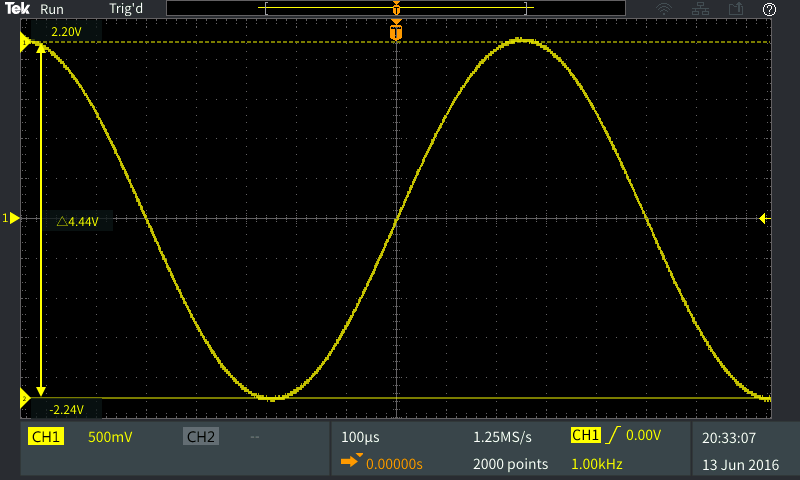Click the Tek logo
Viewport: 800px width, 480px height.
click(x=18, y=9)
